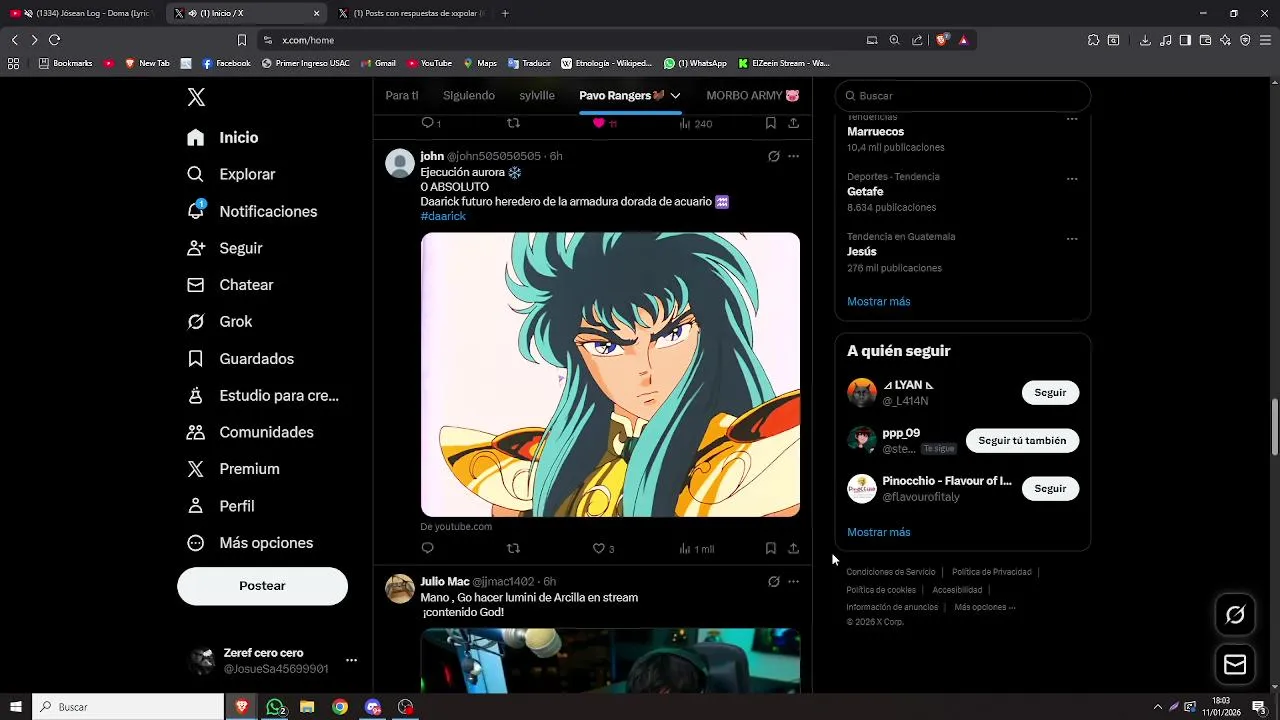The width and height of the screenshot is (1280, 720).
Task: Open more options on Julio Mac's post
Action: (x=793, y=581)
